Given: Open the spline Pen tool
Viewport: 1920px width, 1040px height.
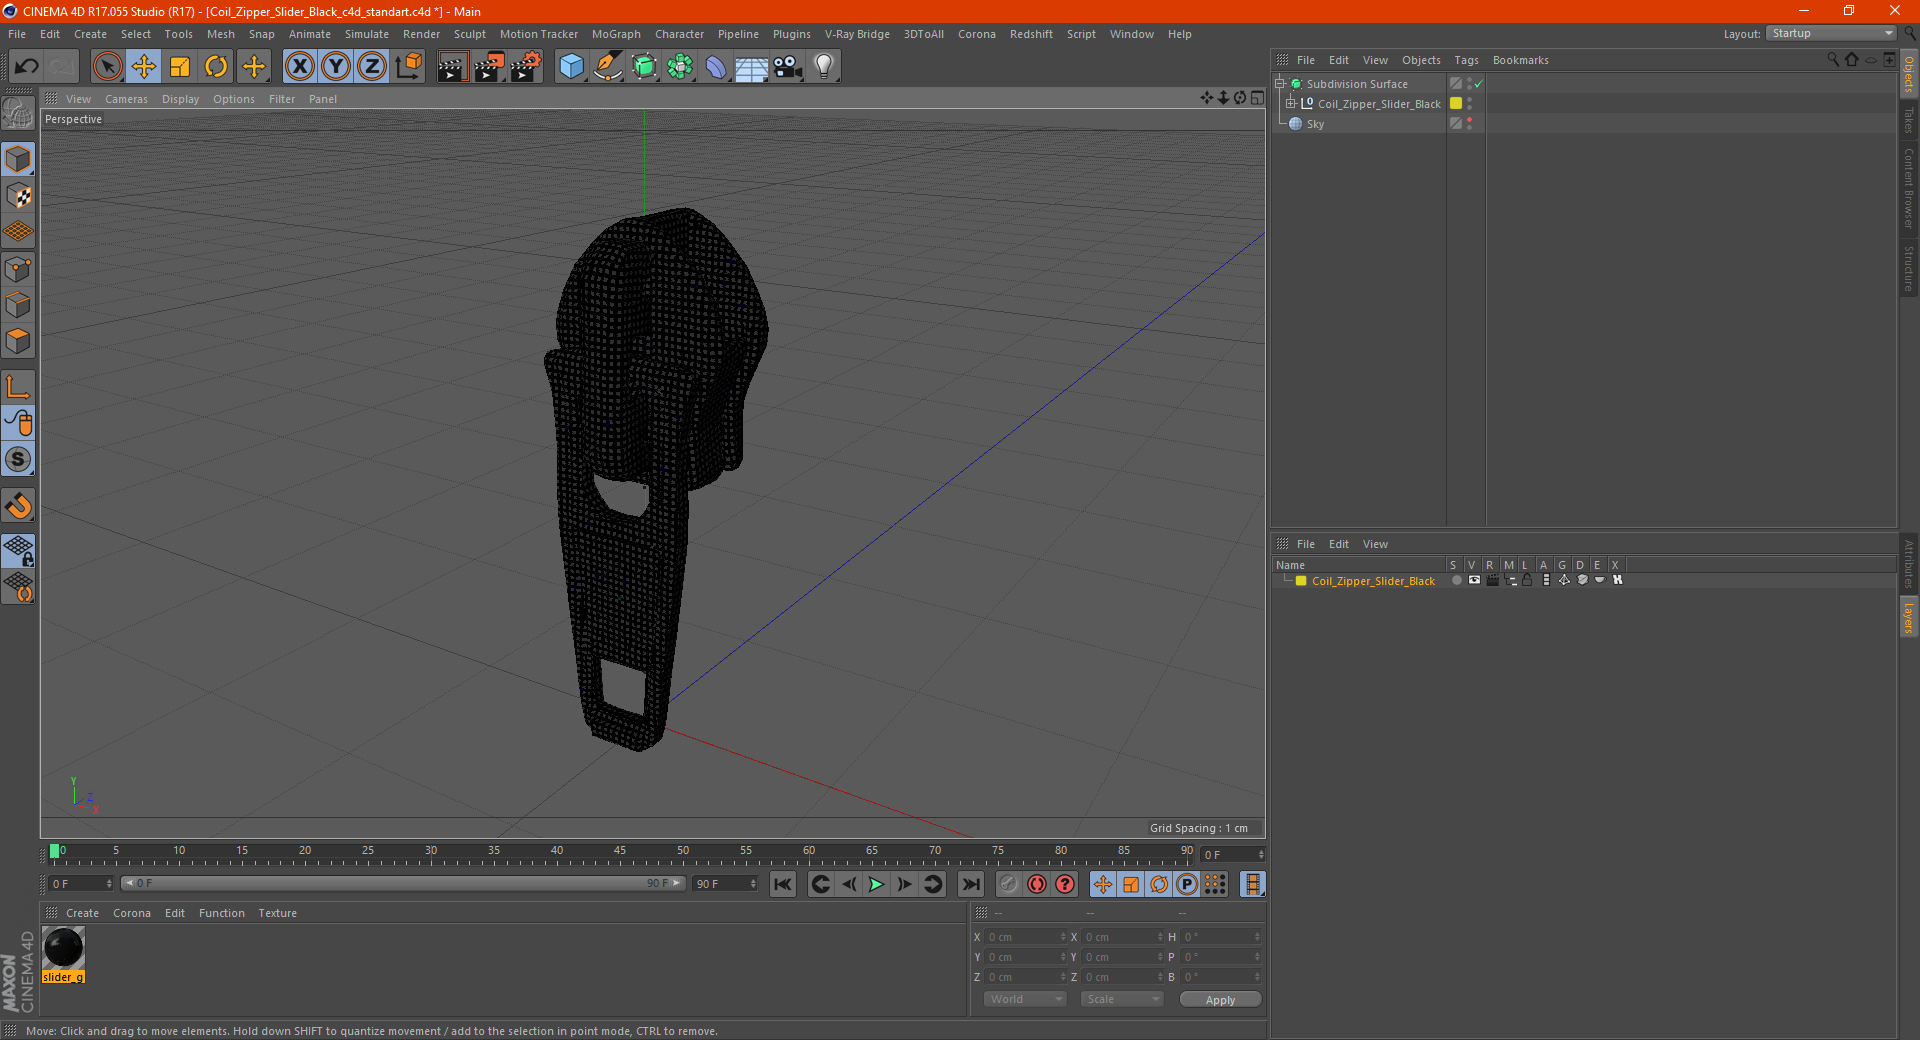Looking at the screenshot, I should click(x=608, y=67).
